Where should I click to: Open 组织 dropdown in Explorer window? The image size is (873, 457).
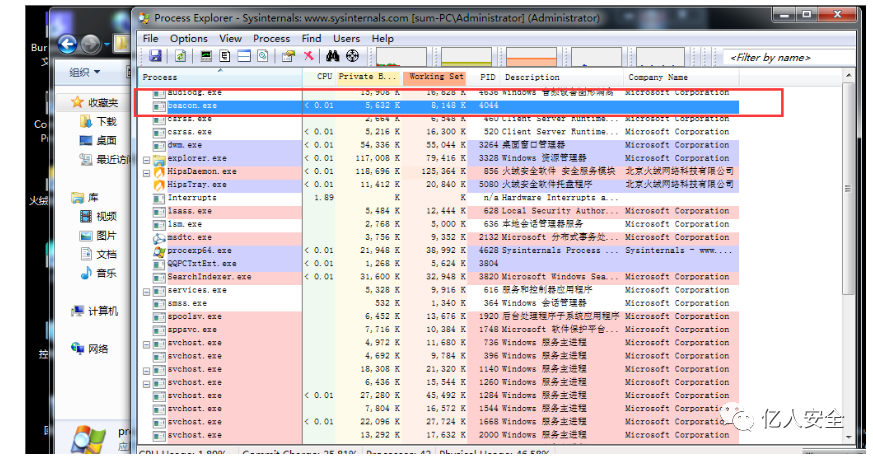pyautogui.click(x=85, y=72)
